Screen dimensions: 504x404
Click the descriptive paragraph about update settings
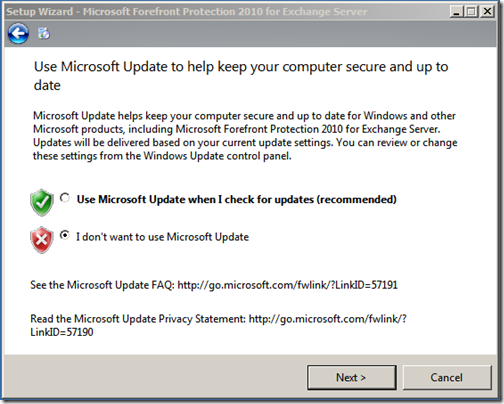tap(245, 136)
